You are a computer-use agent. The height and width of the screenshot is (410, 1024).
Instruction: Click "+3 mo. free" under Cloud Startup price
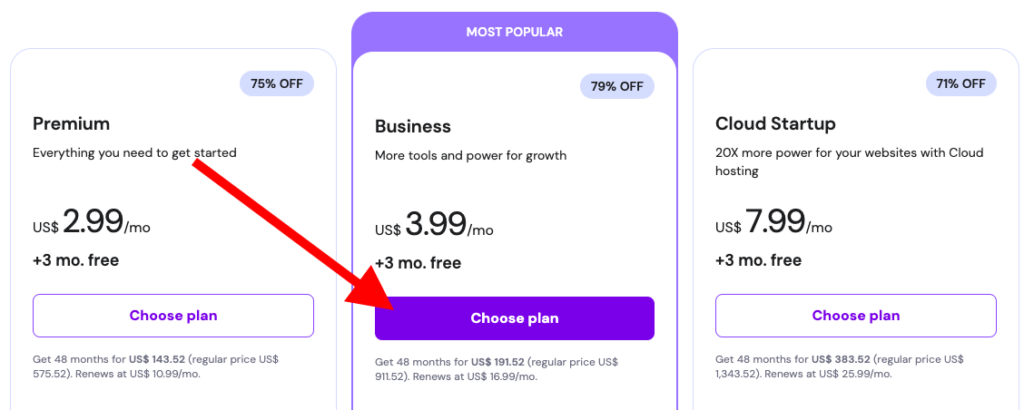[758, 260]
